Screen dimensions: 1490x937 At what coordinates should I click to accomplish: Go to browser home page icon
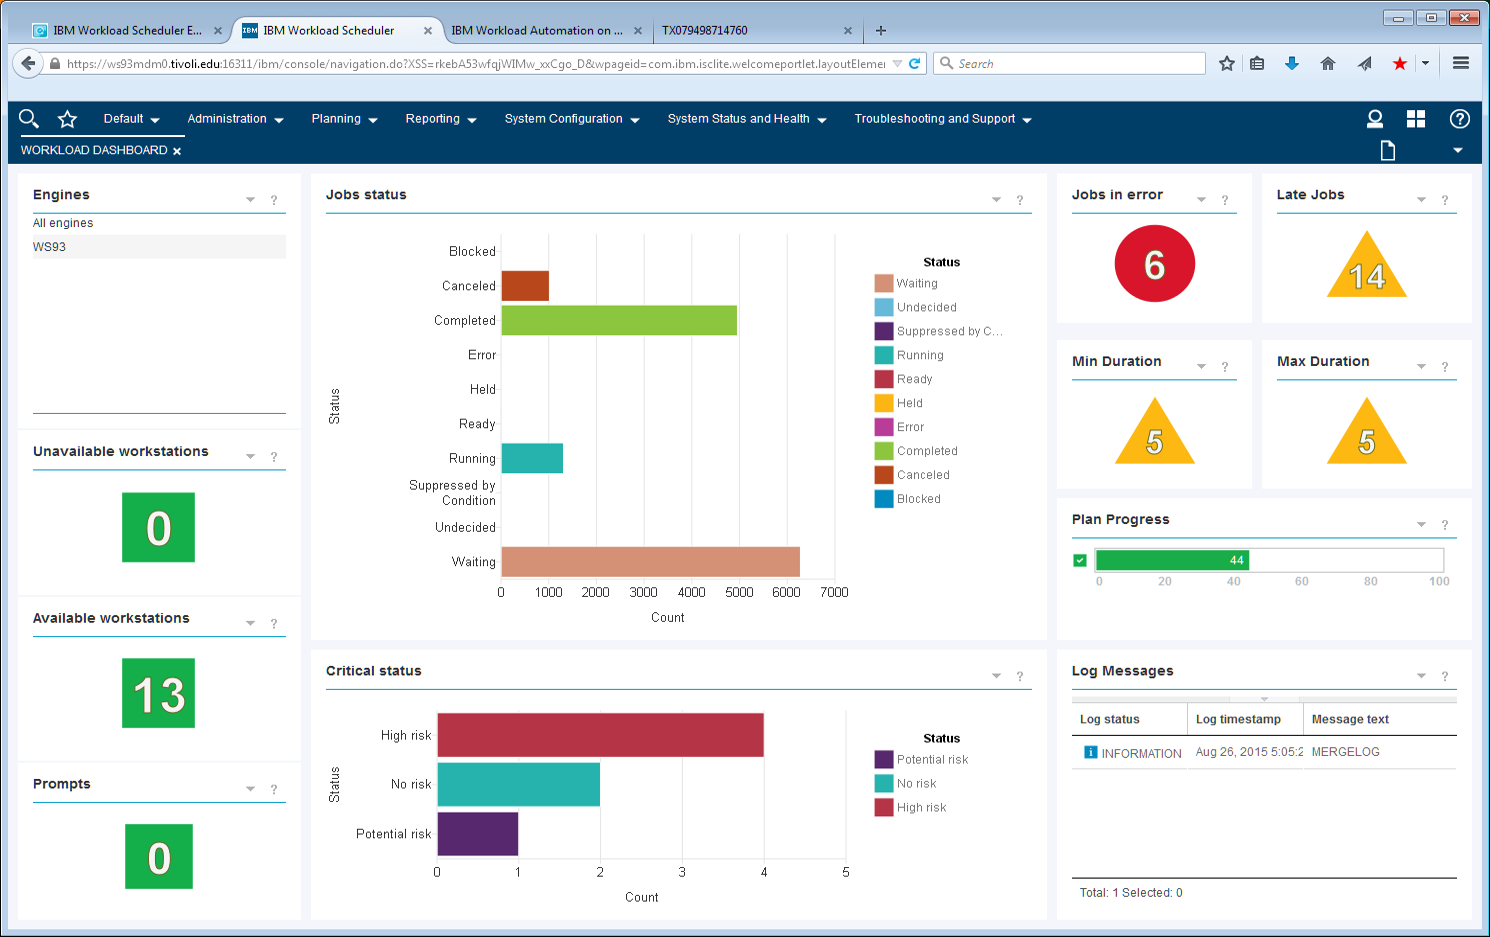coord(1328,63)
